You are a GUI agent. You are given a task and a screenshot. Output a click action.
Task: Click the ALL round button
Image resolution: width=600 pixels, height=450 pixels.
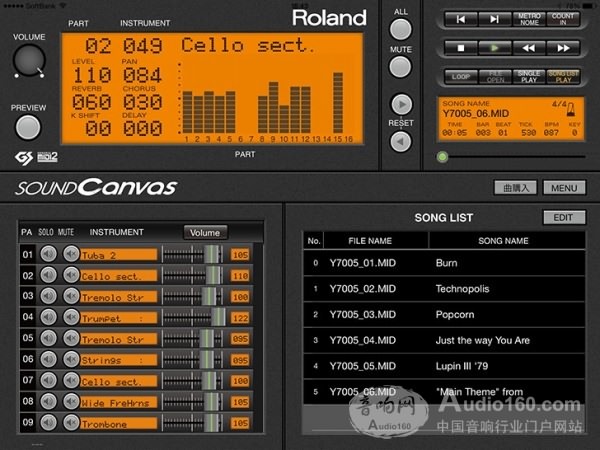coord(400,29)
